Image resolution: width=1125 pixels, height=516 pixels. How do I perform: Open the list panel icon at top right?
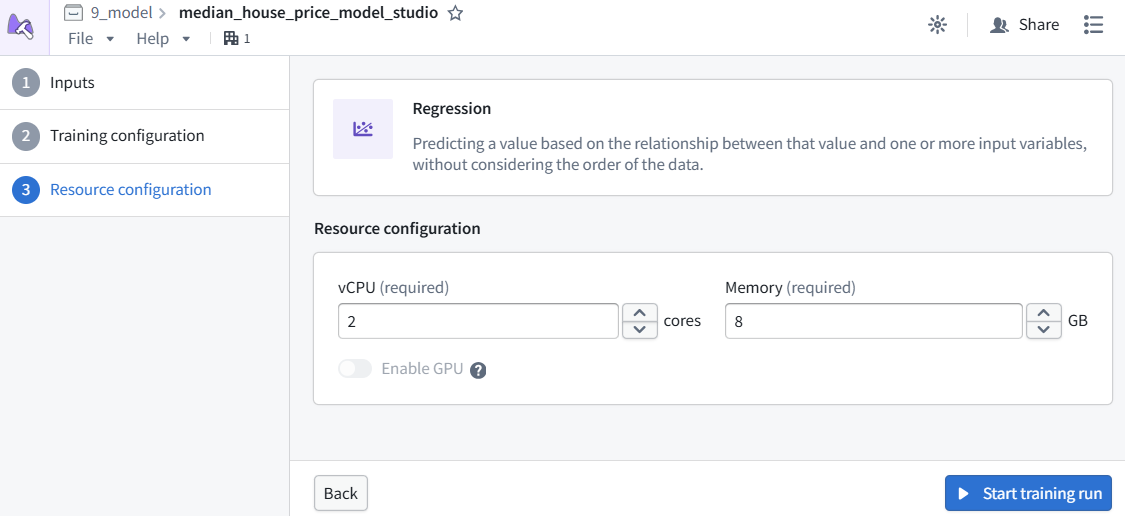pyautogui.click(x=1093, y=25)
